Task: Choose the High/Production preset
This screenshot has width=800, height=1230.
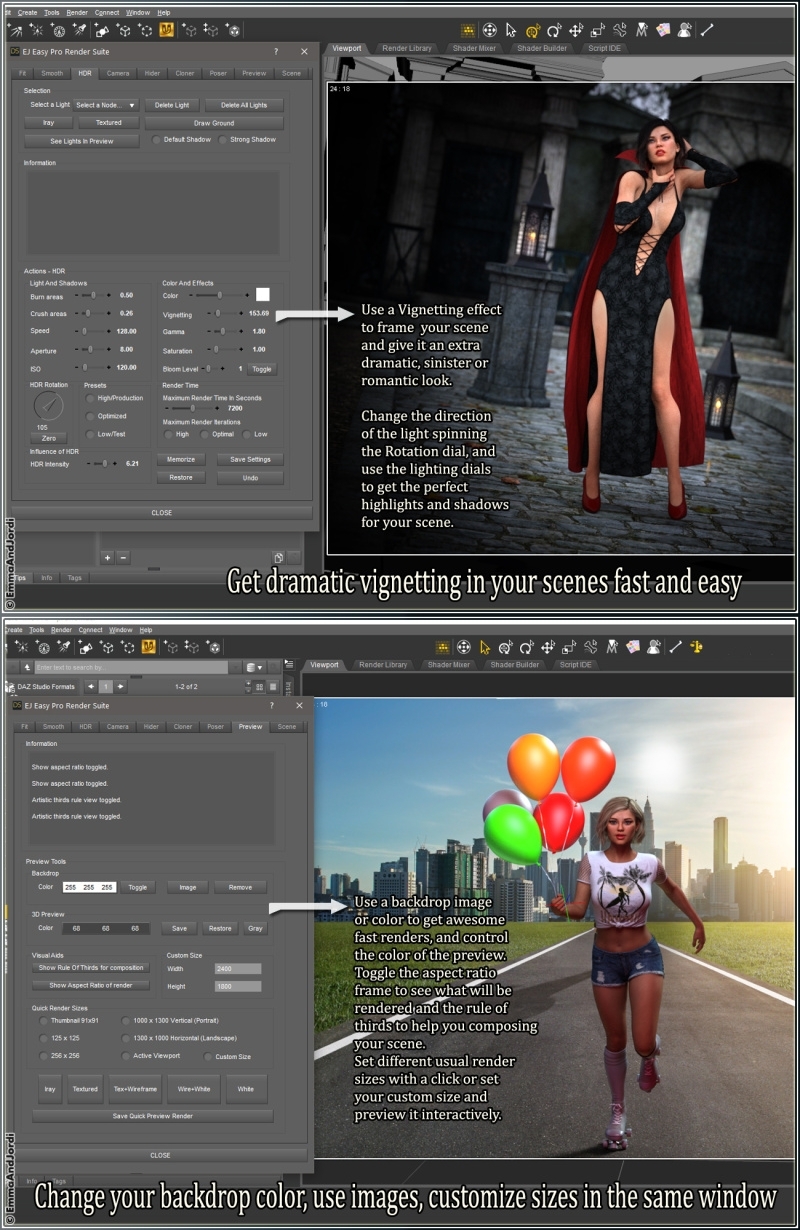Action: (91, 398)
